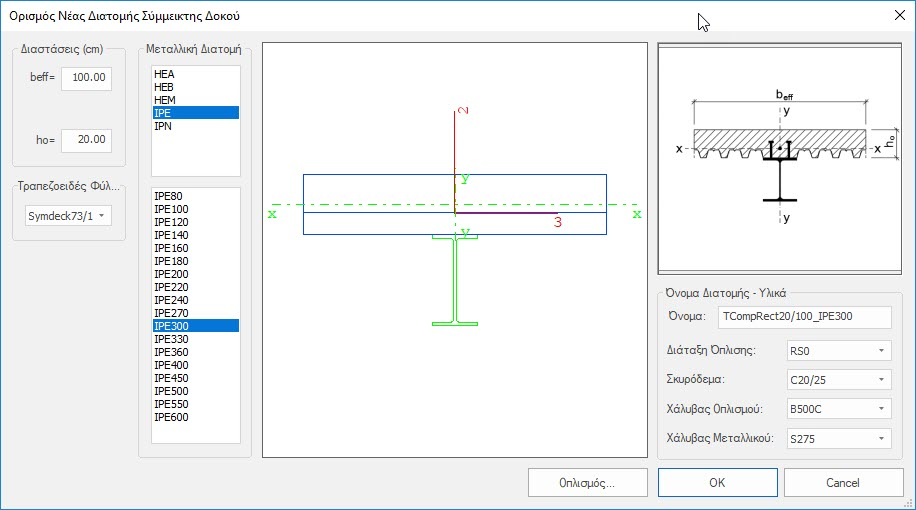This screenshot has width=916, height=510.
Task: Select IPE80 profile size
Action: click(x=169, y=196)
